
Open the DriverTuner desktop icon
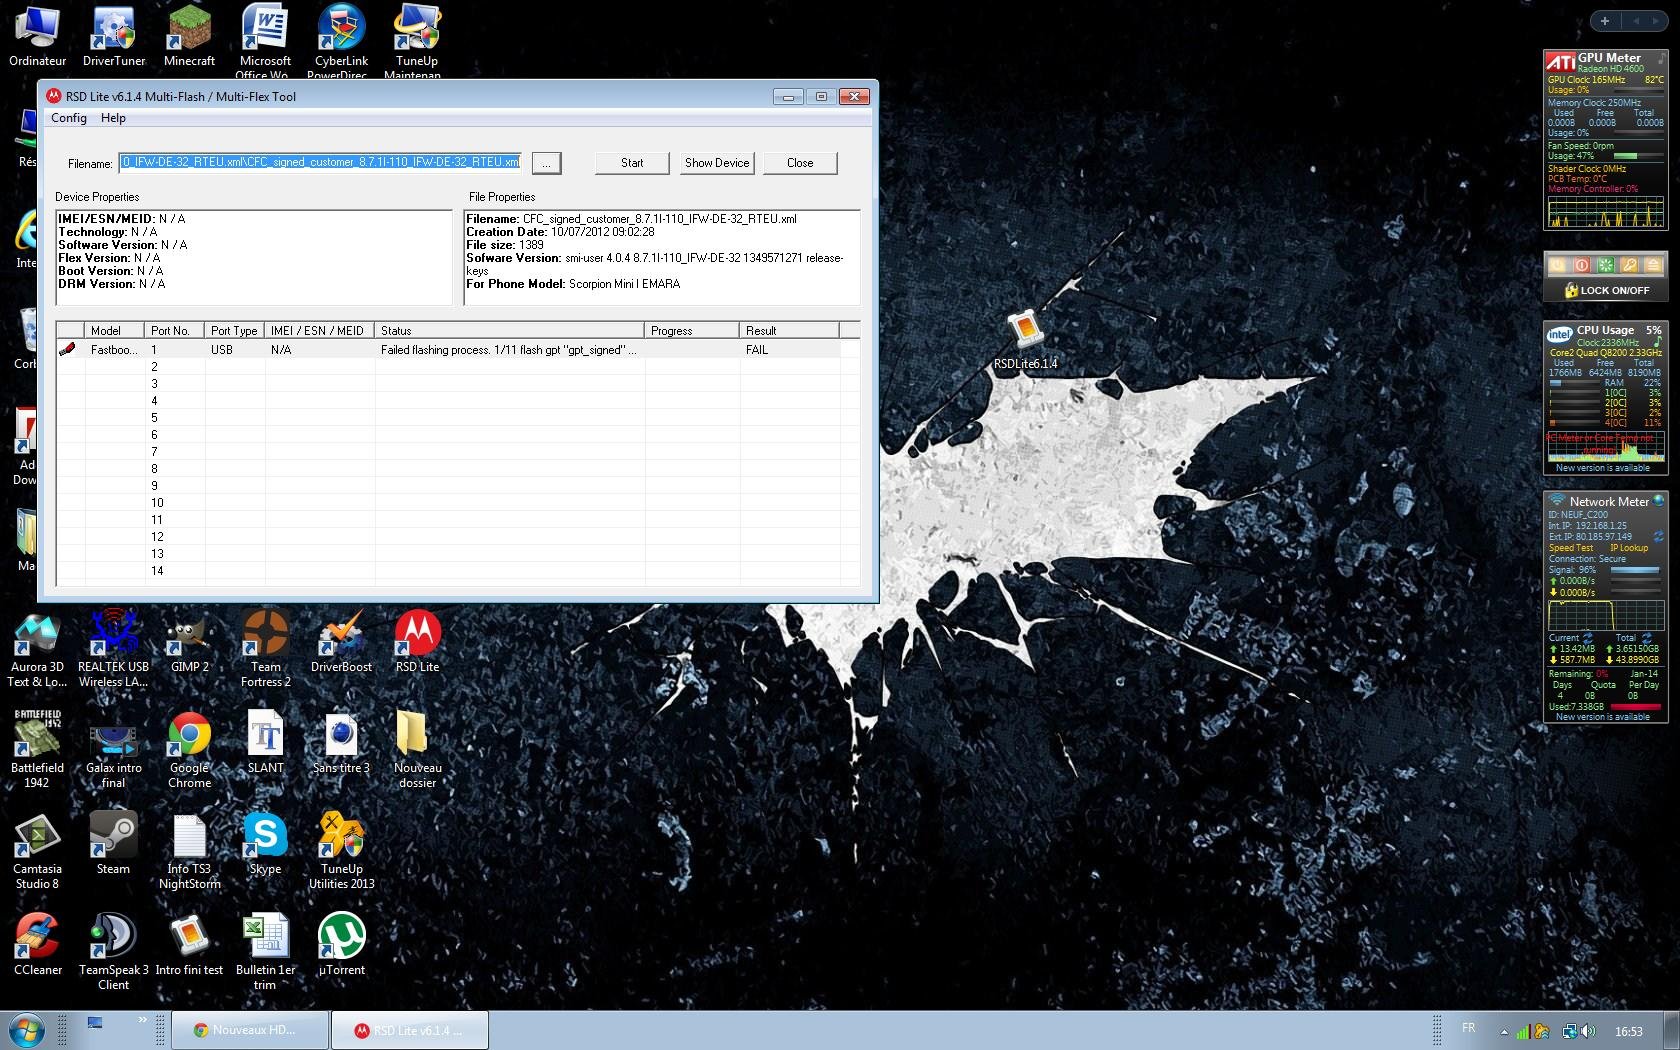pos(114,37)
